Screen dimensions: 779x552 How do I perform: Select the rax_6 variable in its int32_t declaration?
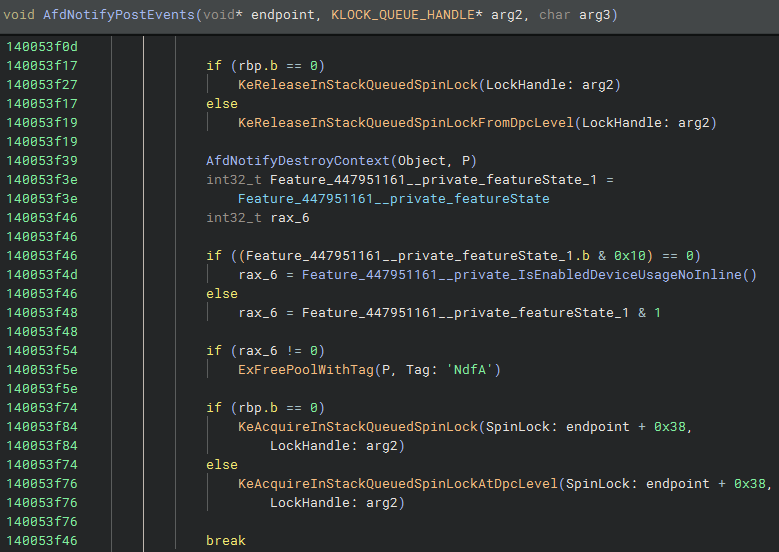click(289, 218)
